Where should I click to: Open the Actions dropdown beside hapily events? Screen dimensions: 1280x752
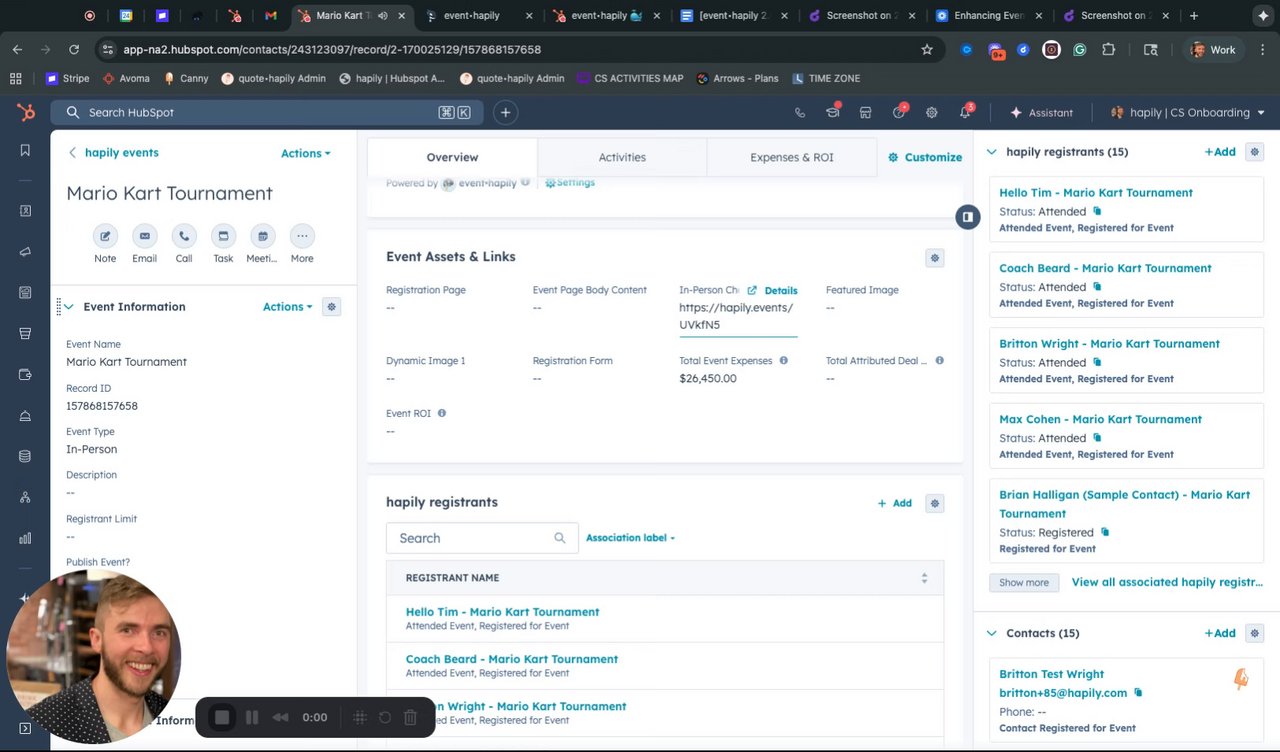(x=306, y=153)
